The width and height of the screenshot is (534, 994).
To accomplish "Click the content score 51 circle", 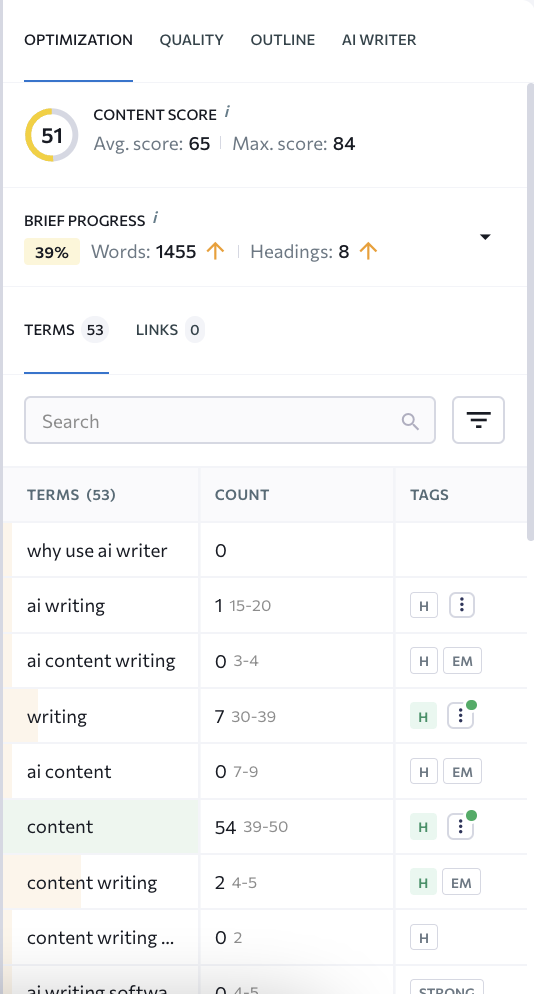I will coord(51,135).
